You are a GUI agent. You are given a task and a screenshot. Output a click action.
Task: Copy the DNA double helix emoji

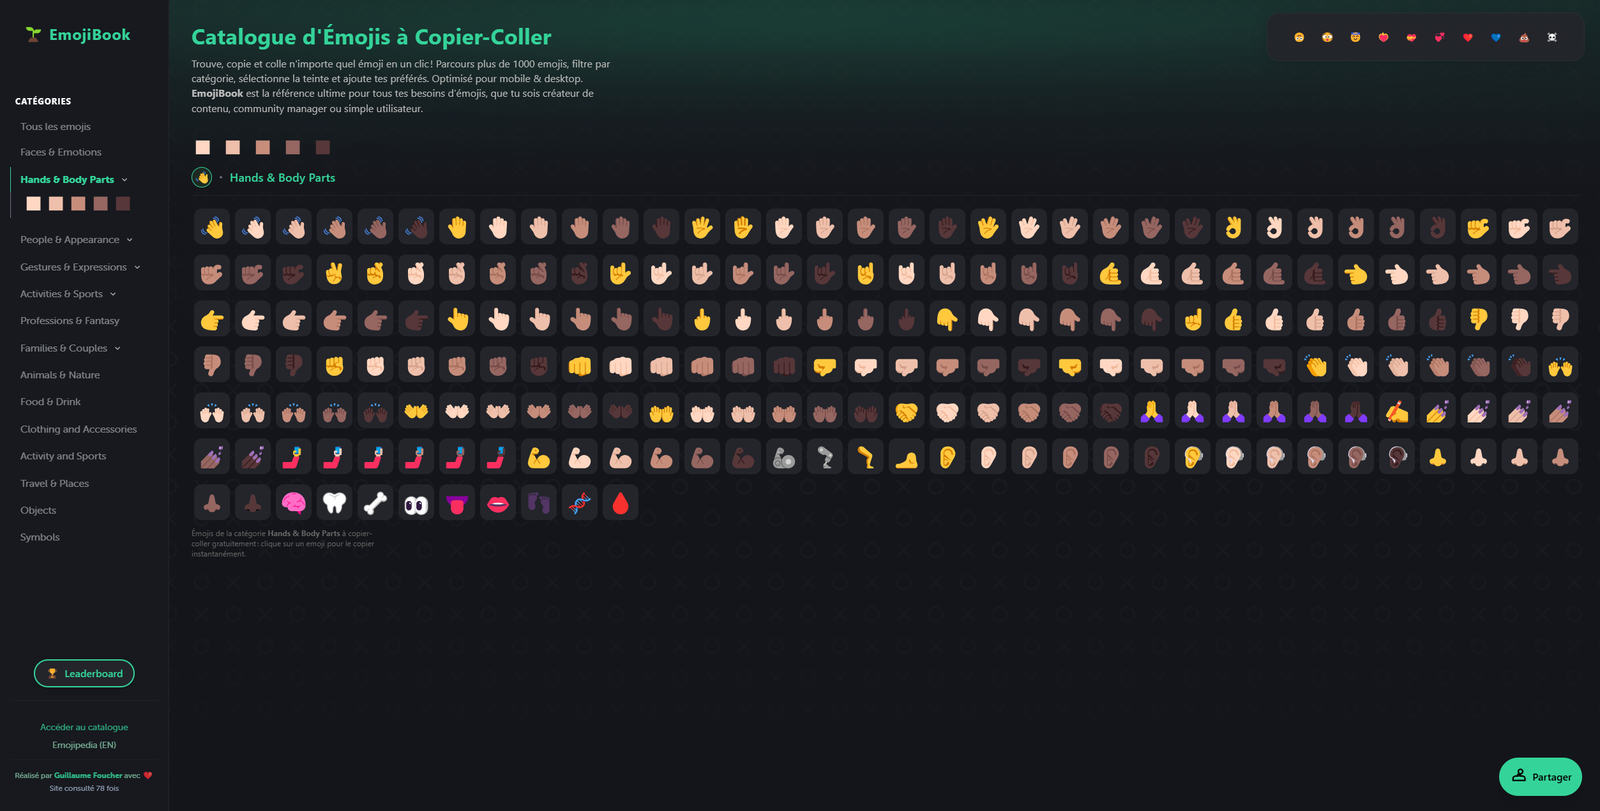pyautogui.click(x=580, y=503)
